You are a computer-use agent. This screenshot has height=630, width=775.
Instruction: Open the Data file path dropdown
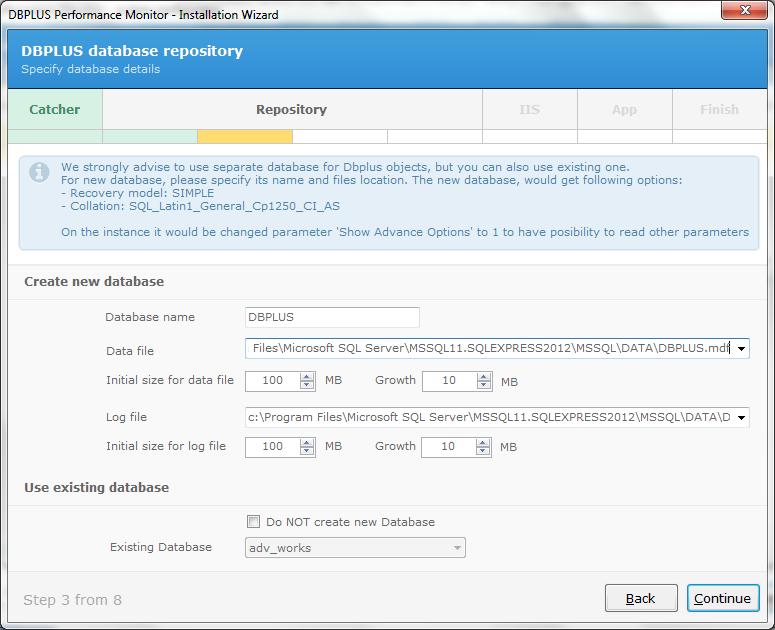point(741,349)
